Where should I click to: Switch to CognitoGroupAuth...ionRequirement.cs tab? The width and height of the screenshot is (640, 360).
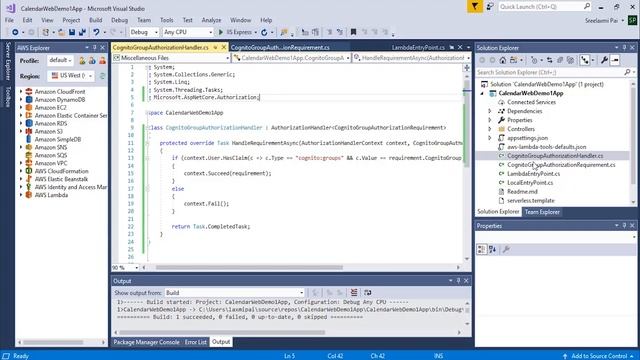click(x=280, y=48)
